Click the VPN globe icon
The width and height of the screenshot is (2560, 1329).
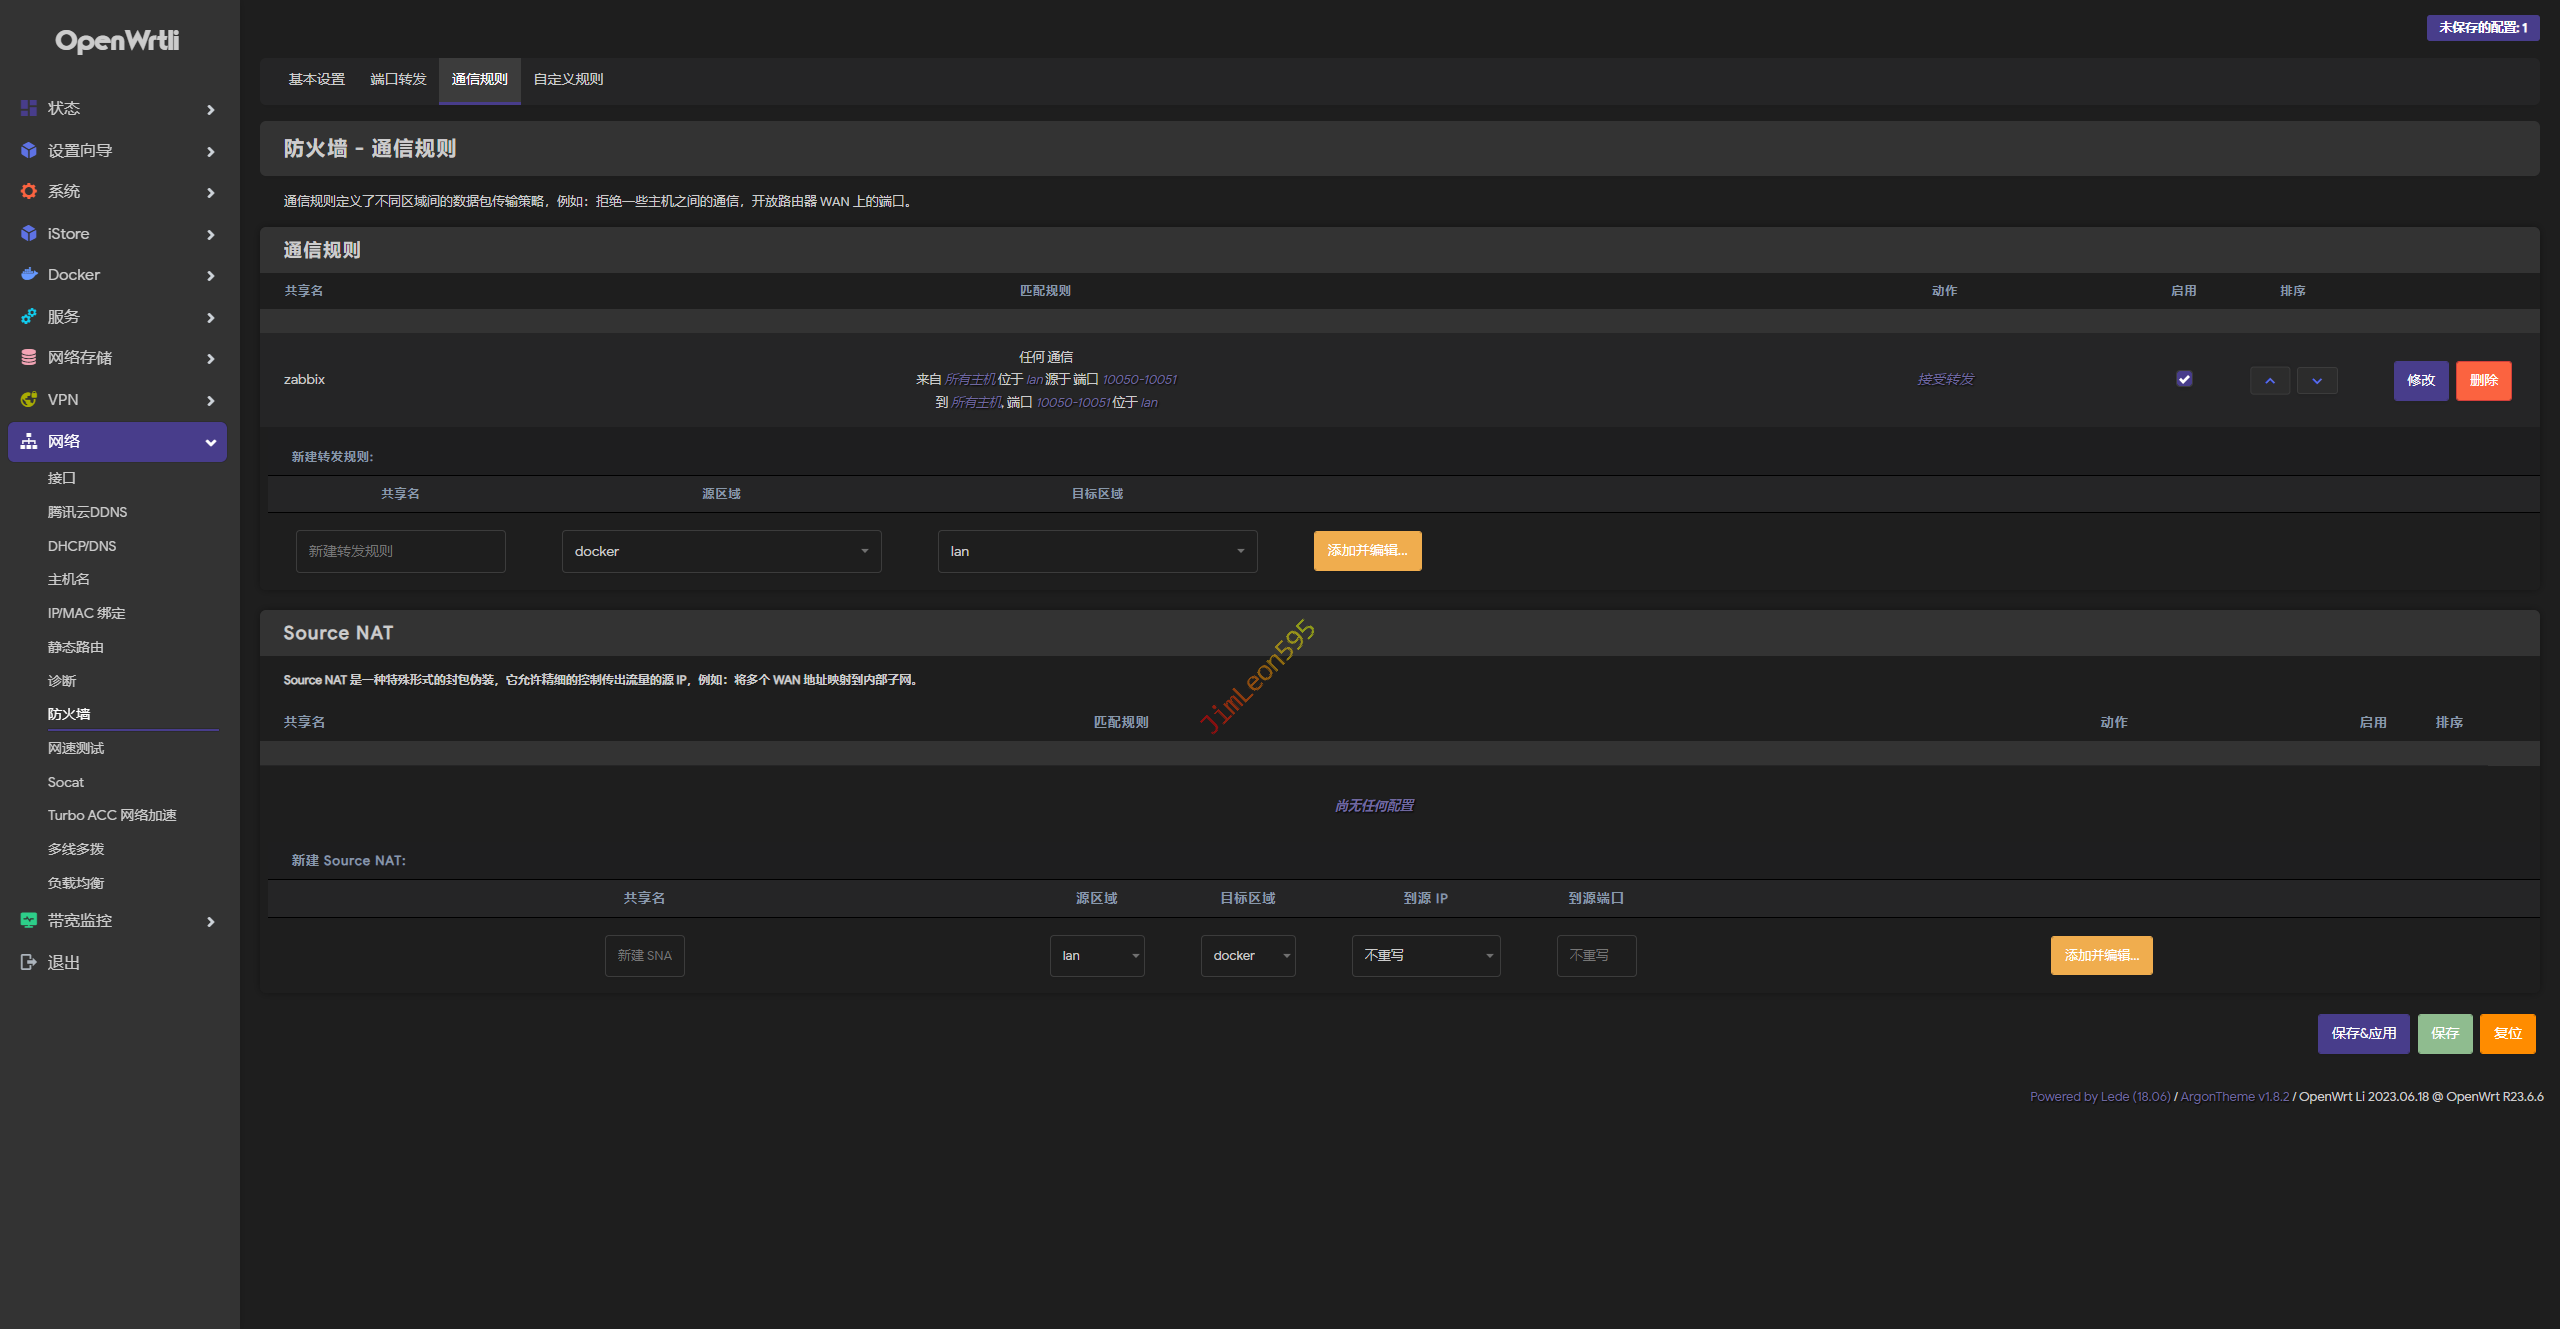click(x=29, y=399)
